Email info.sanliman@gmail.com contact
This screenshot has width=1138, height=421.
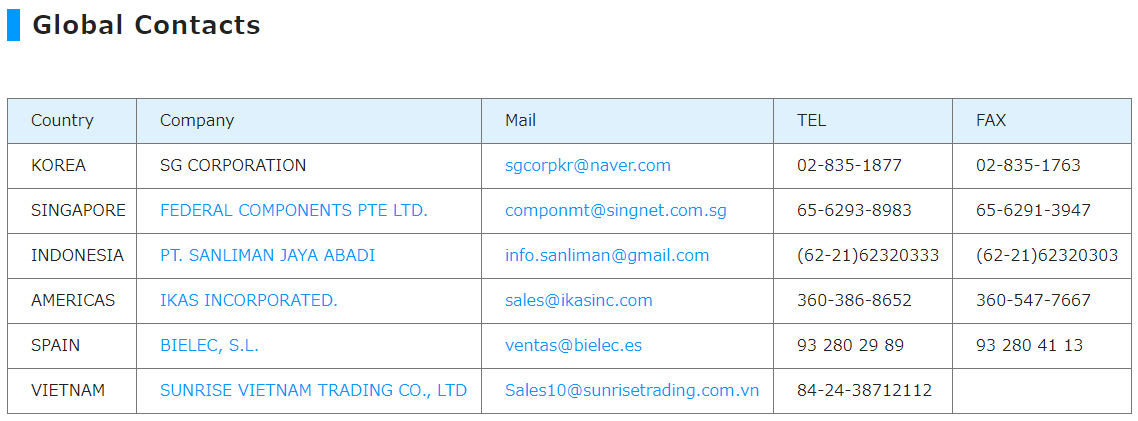click(x=606, y=255)
